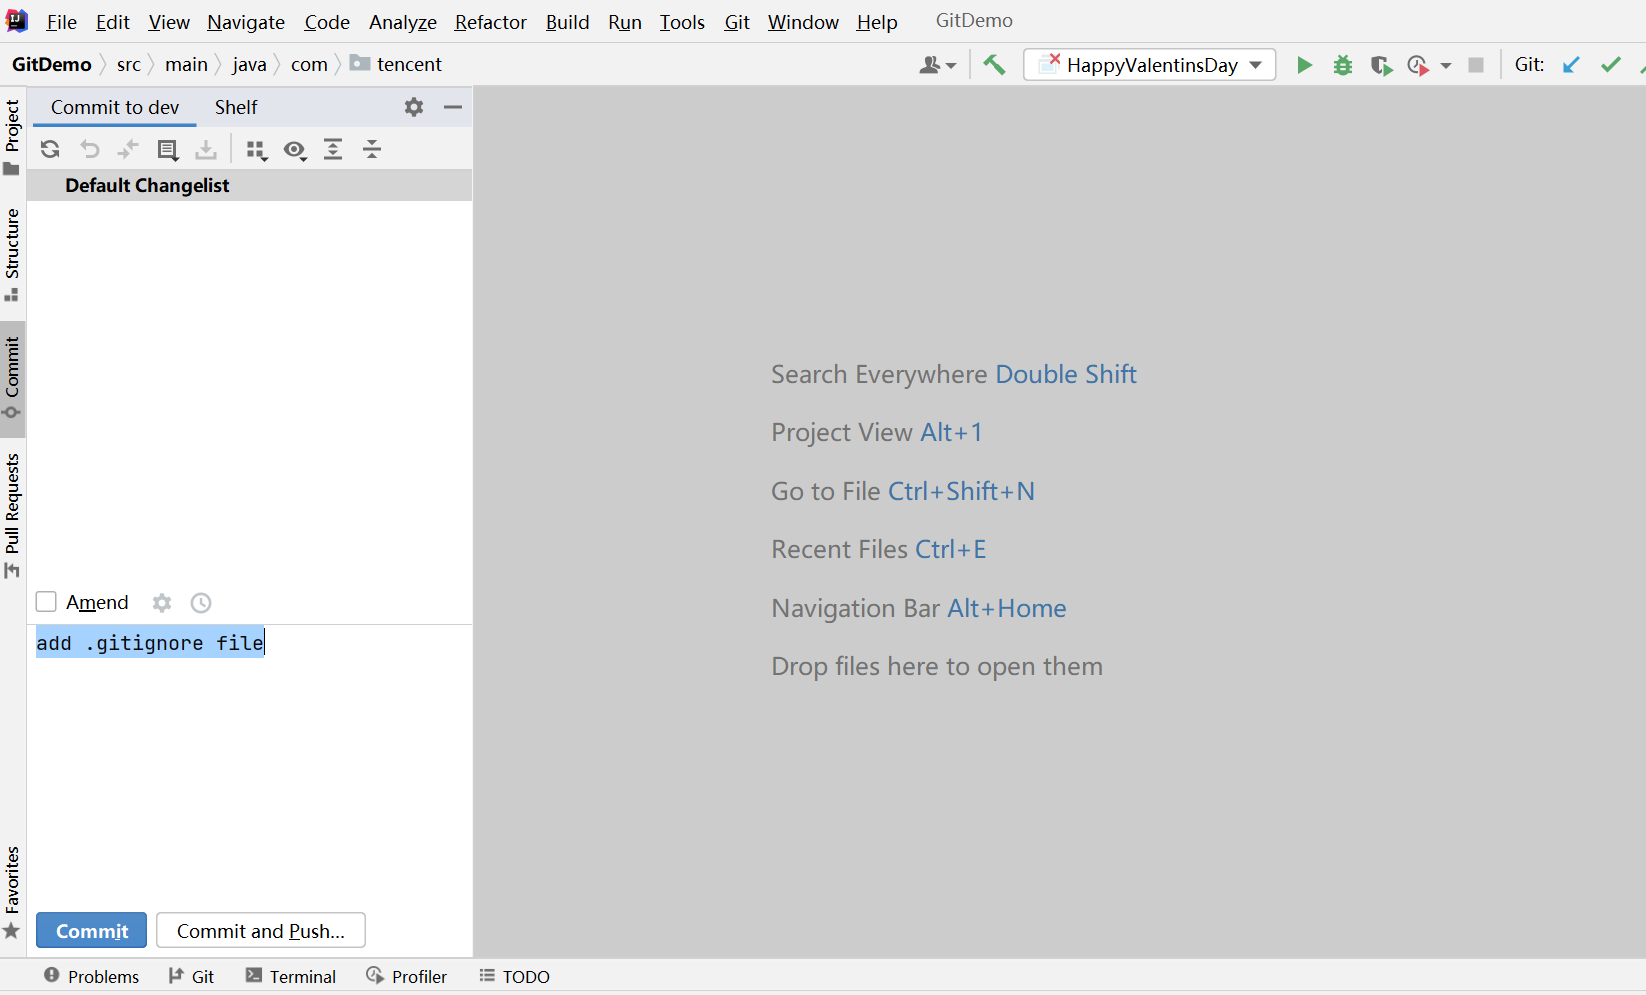Click the Stop square icon
Image resolution: width=1646 pixels, height=995 pixels.
click(1476, 65)
